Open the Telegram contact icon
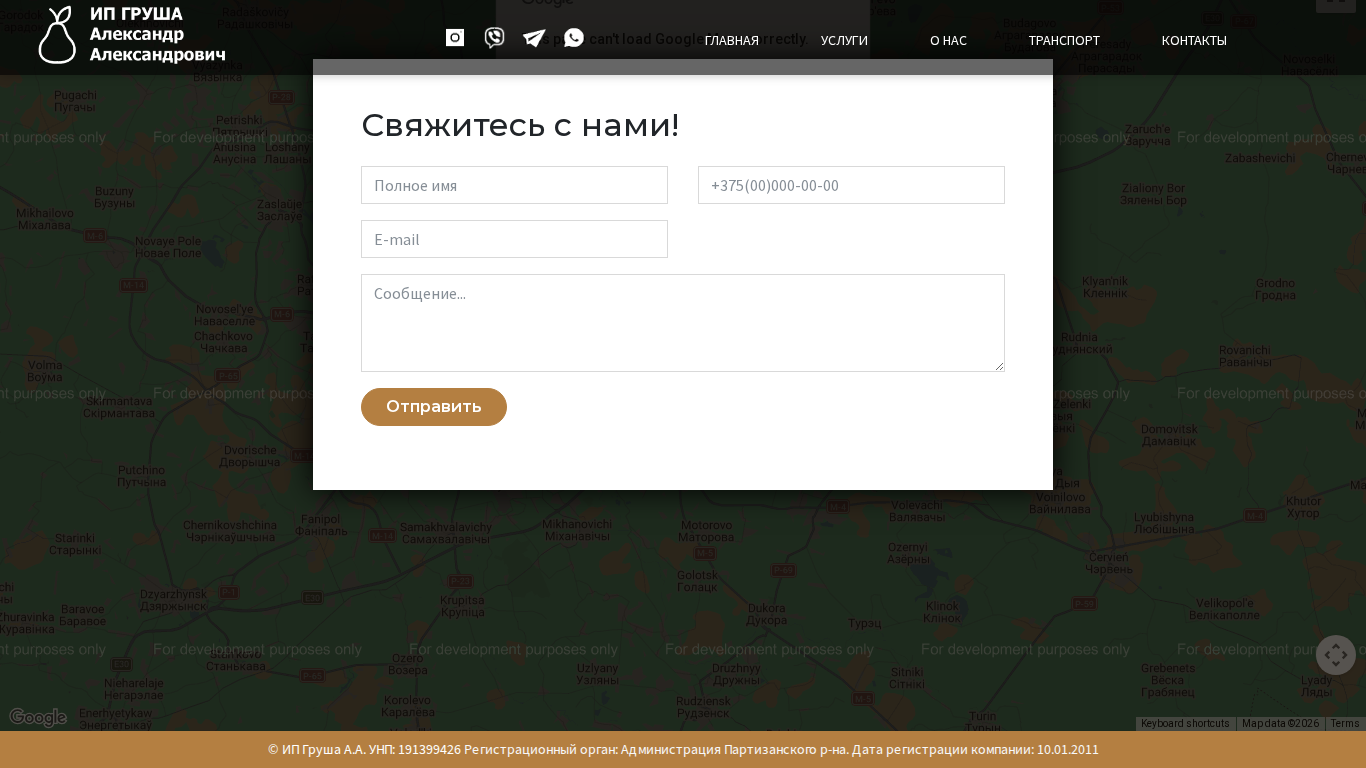The height and width of the screenshot is (768, 1366). (534, 38)
